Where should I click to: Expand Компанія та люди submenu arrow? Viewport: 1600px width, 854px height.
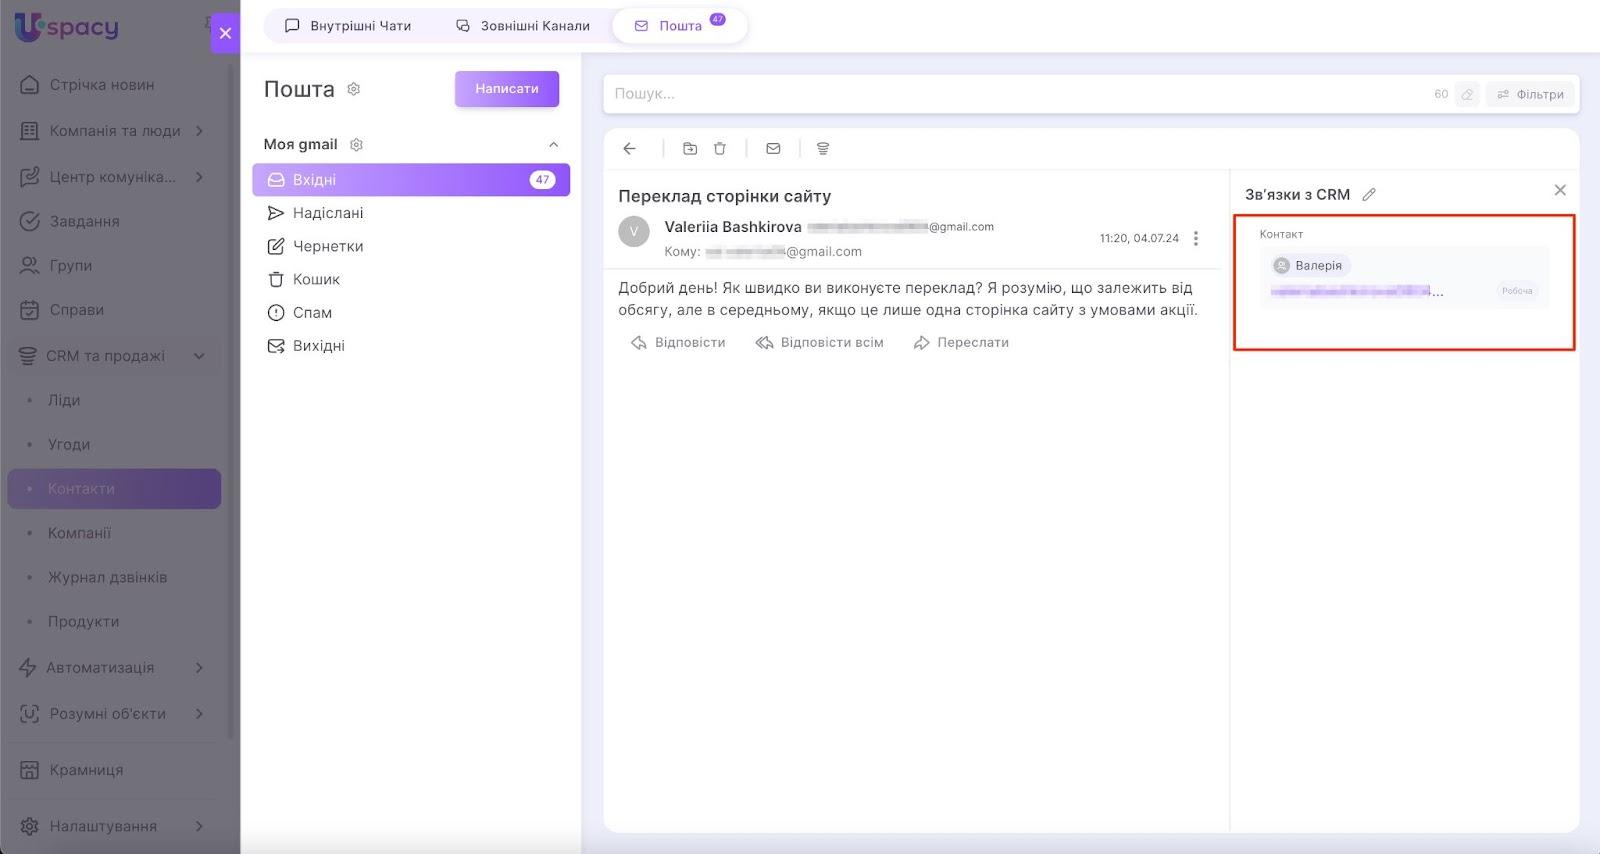[x=199, y=131]
